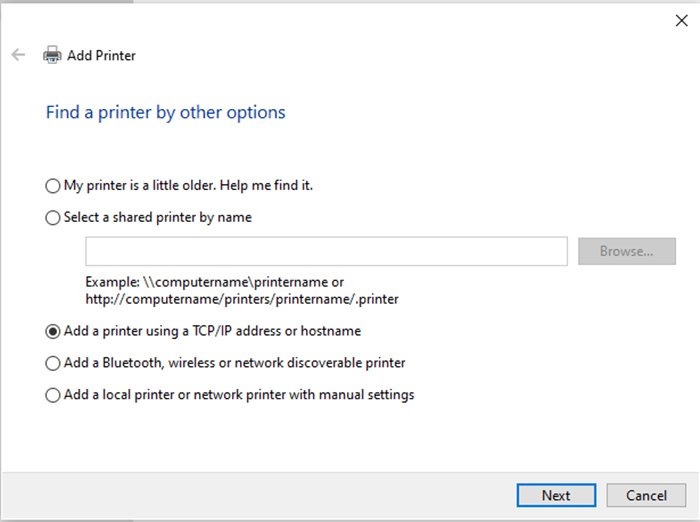The width and height of the screenshot is (700, 522).
Task: Select the TCP/IP address or hostname radio button
Action: [x=53, y=331]
